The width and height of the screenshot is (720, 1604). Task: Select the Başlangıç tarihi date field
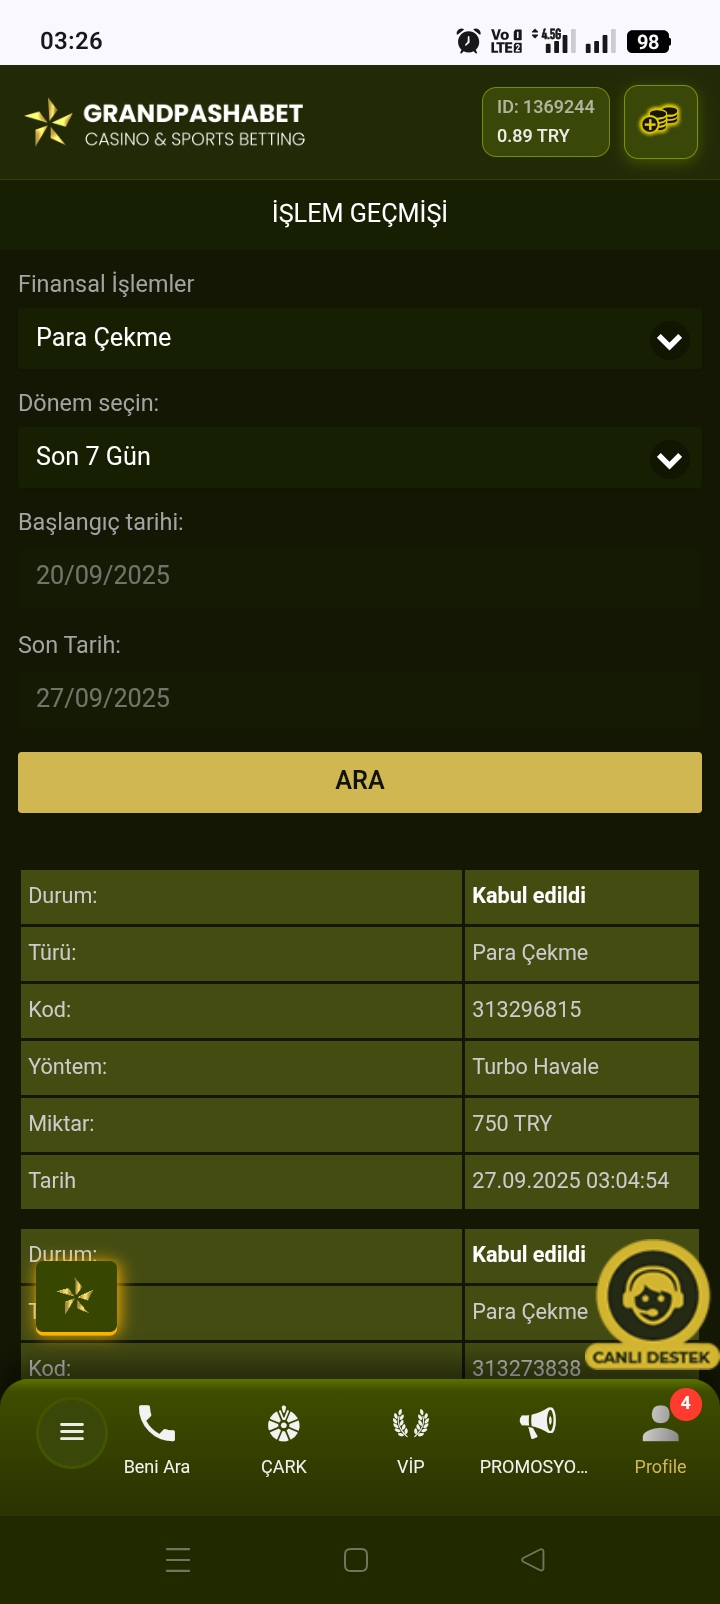click(x=359, y=576)
